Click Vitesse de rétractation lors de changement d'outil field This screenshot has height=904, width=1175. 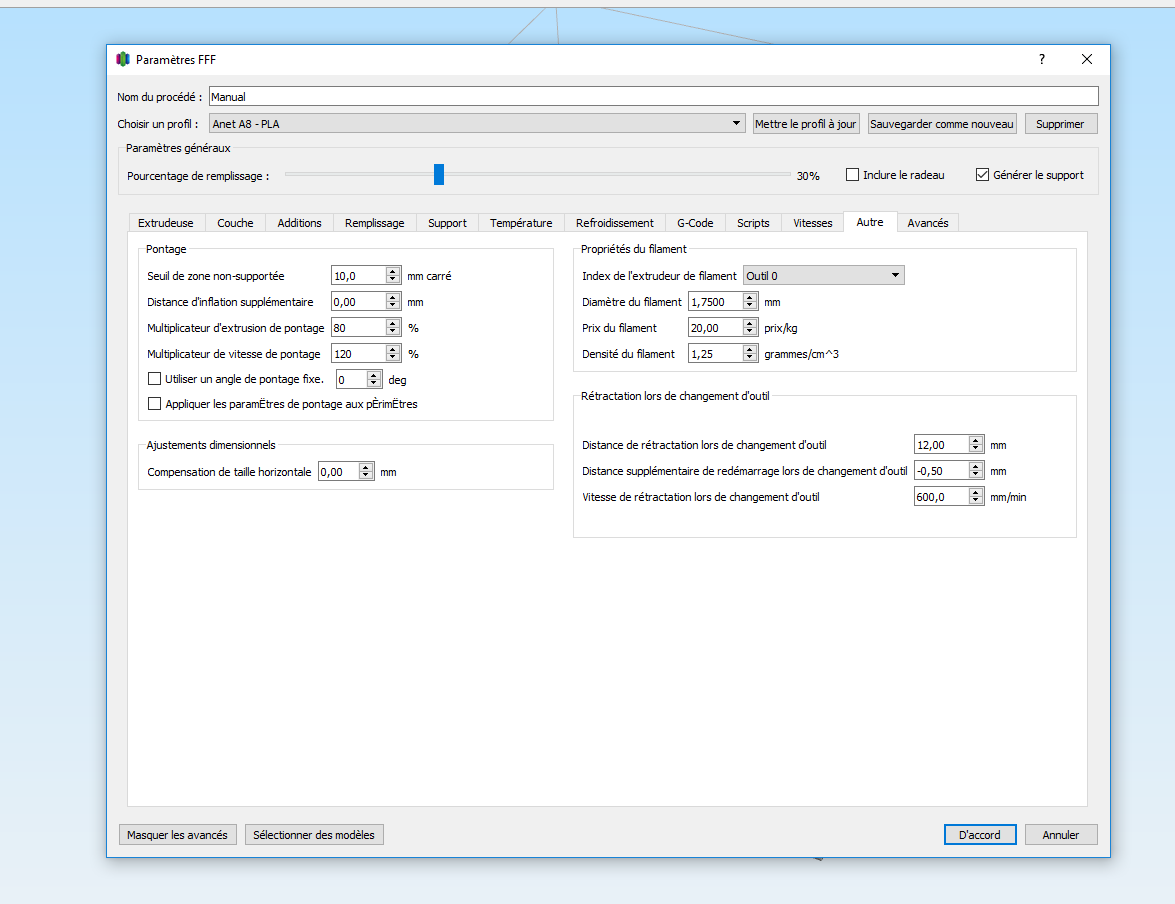pos(941,496)
